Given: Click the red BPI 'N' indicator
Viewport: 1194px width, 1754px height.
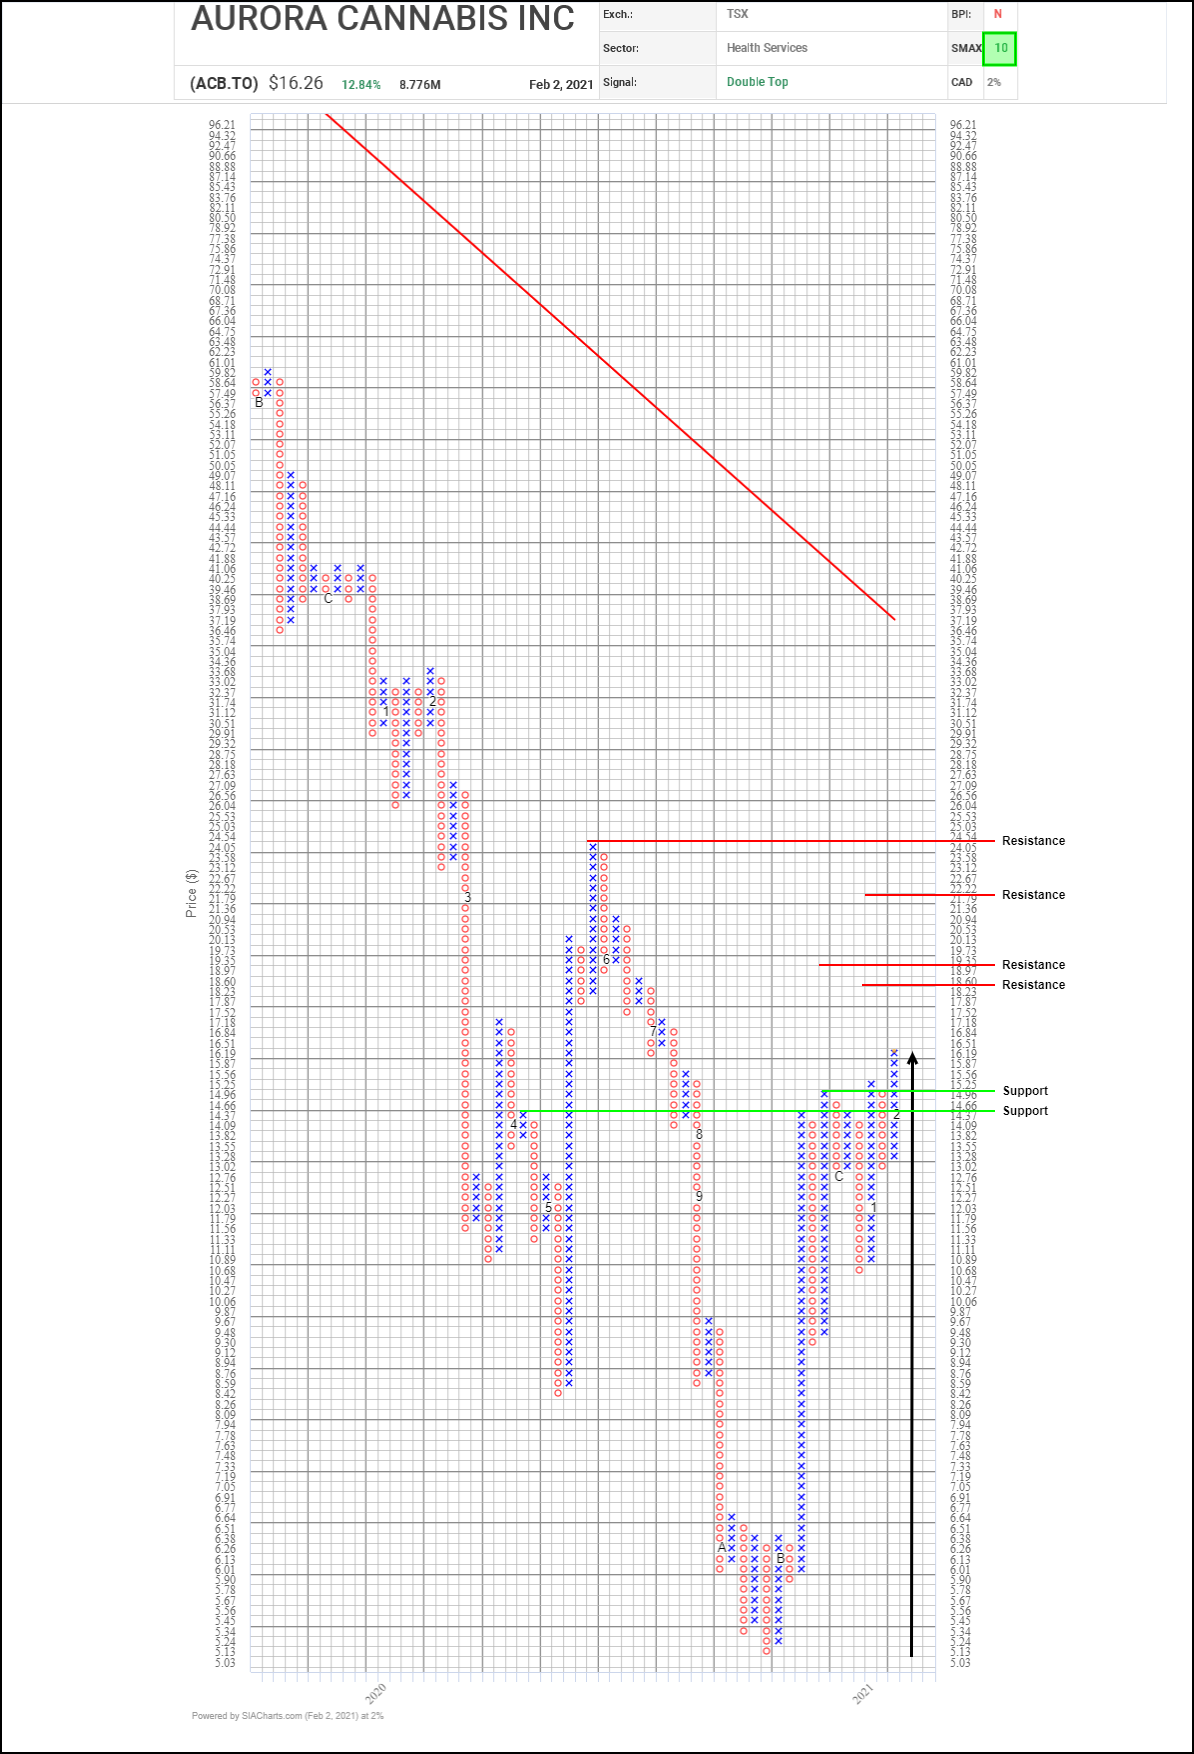Looking at the screenshot, I should pos(997,14).
